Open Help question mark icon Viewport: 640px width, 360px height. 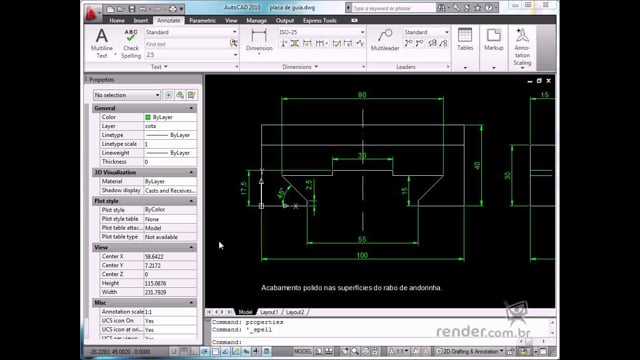pos(489,8)
